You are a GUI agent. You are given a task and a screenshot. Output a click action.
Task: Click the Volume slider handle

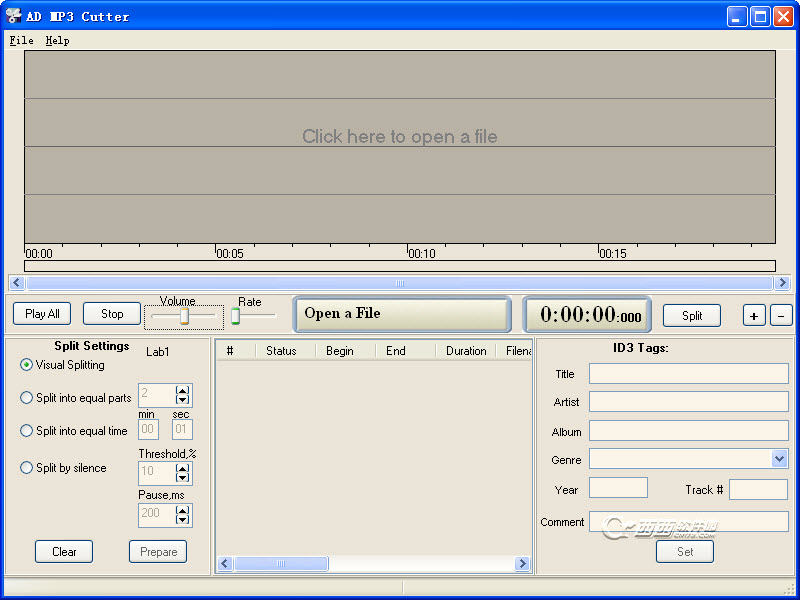click(184, 316)
